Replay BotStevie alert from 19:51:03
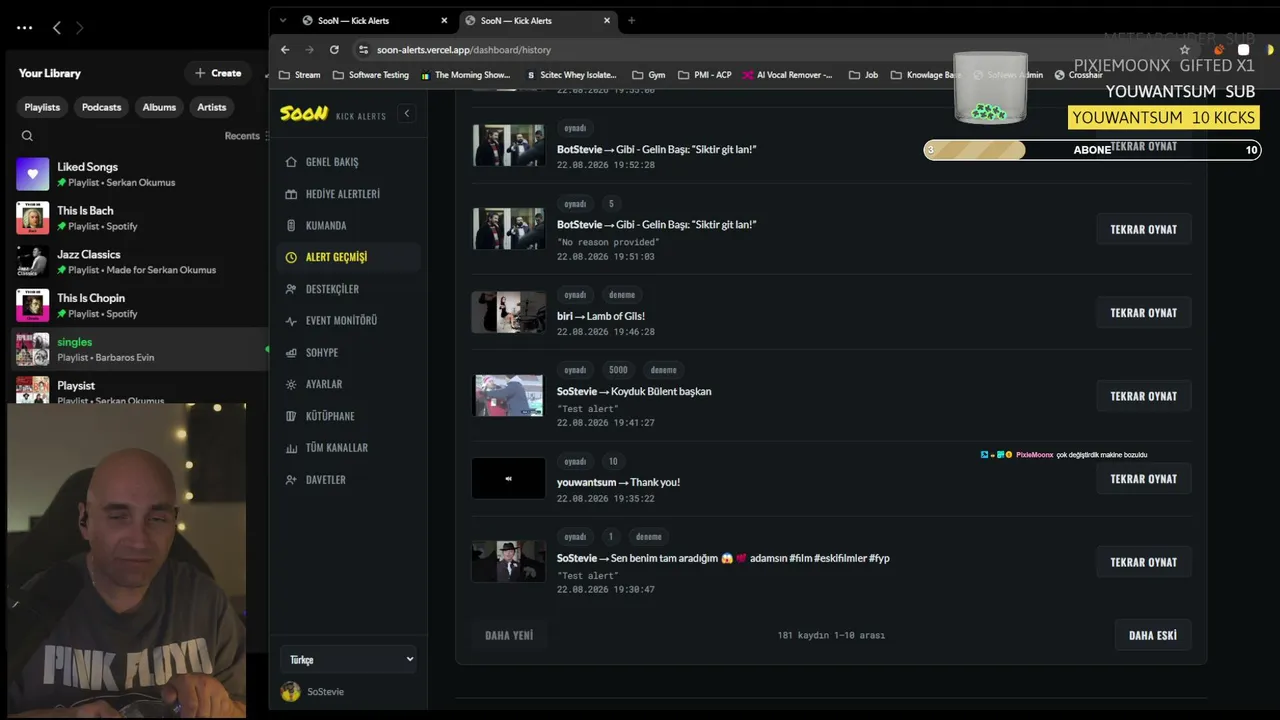This screenshot has width=1280, height=720. tap(1143, 229)
